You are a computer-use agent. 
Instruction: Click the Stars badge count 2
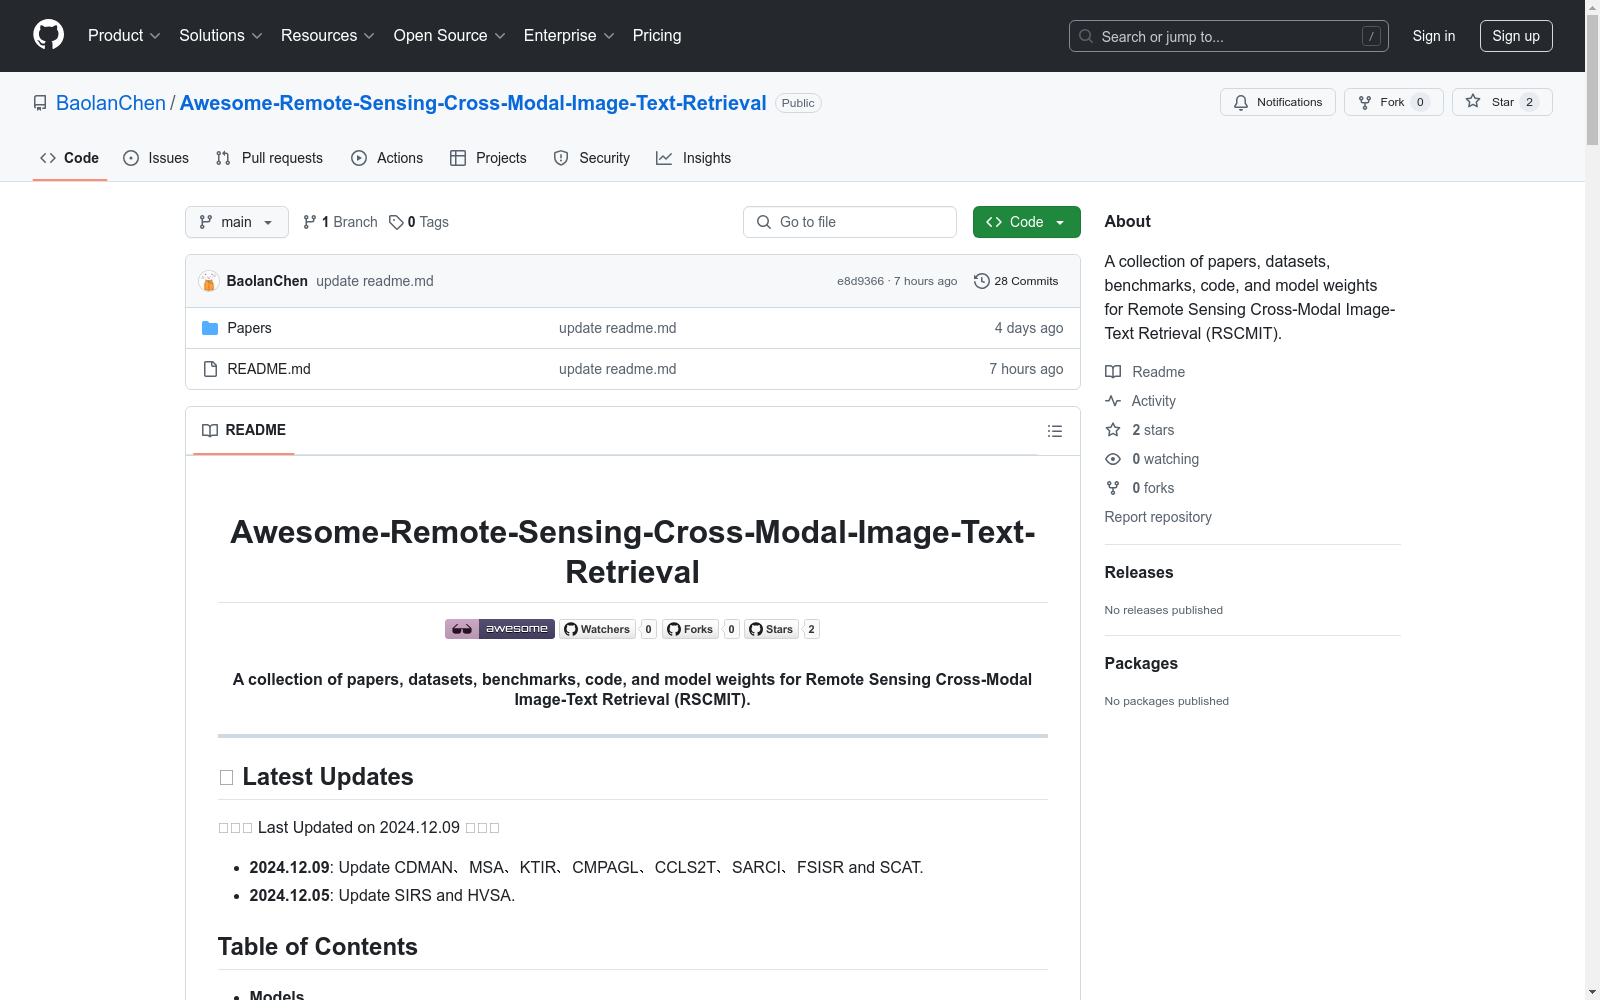pyautogui.click(x=811, y=629)
